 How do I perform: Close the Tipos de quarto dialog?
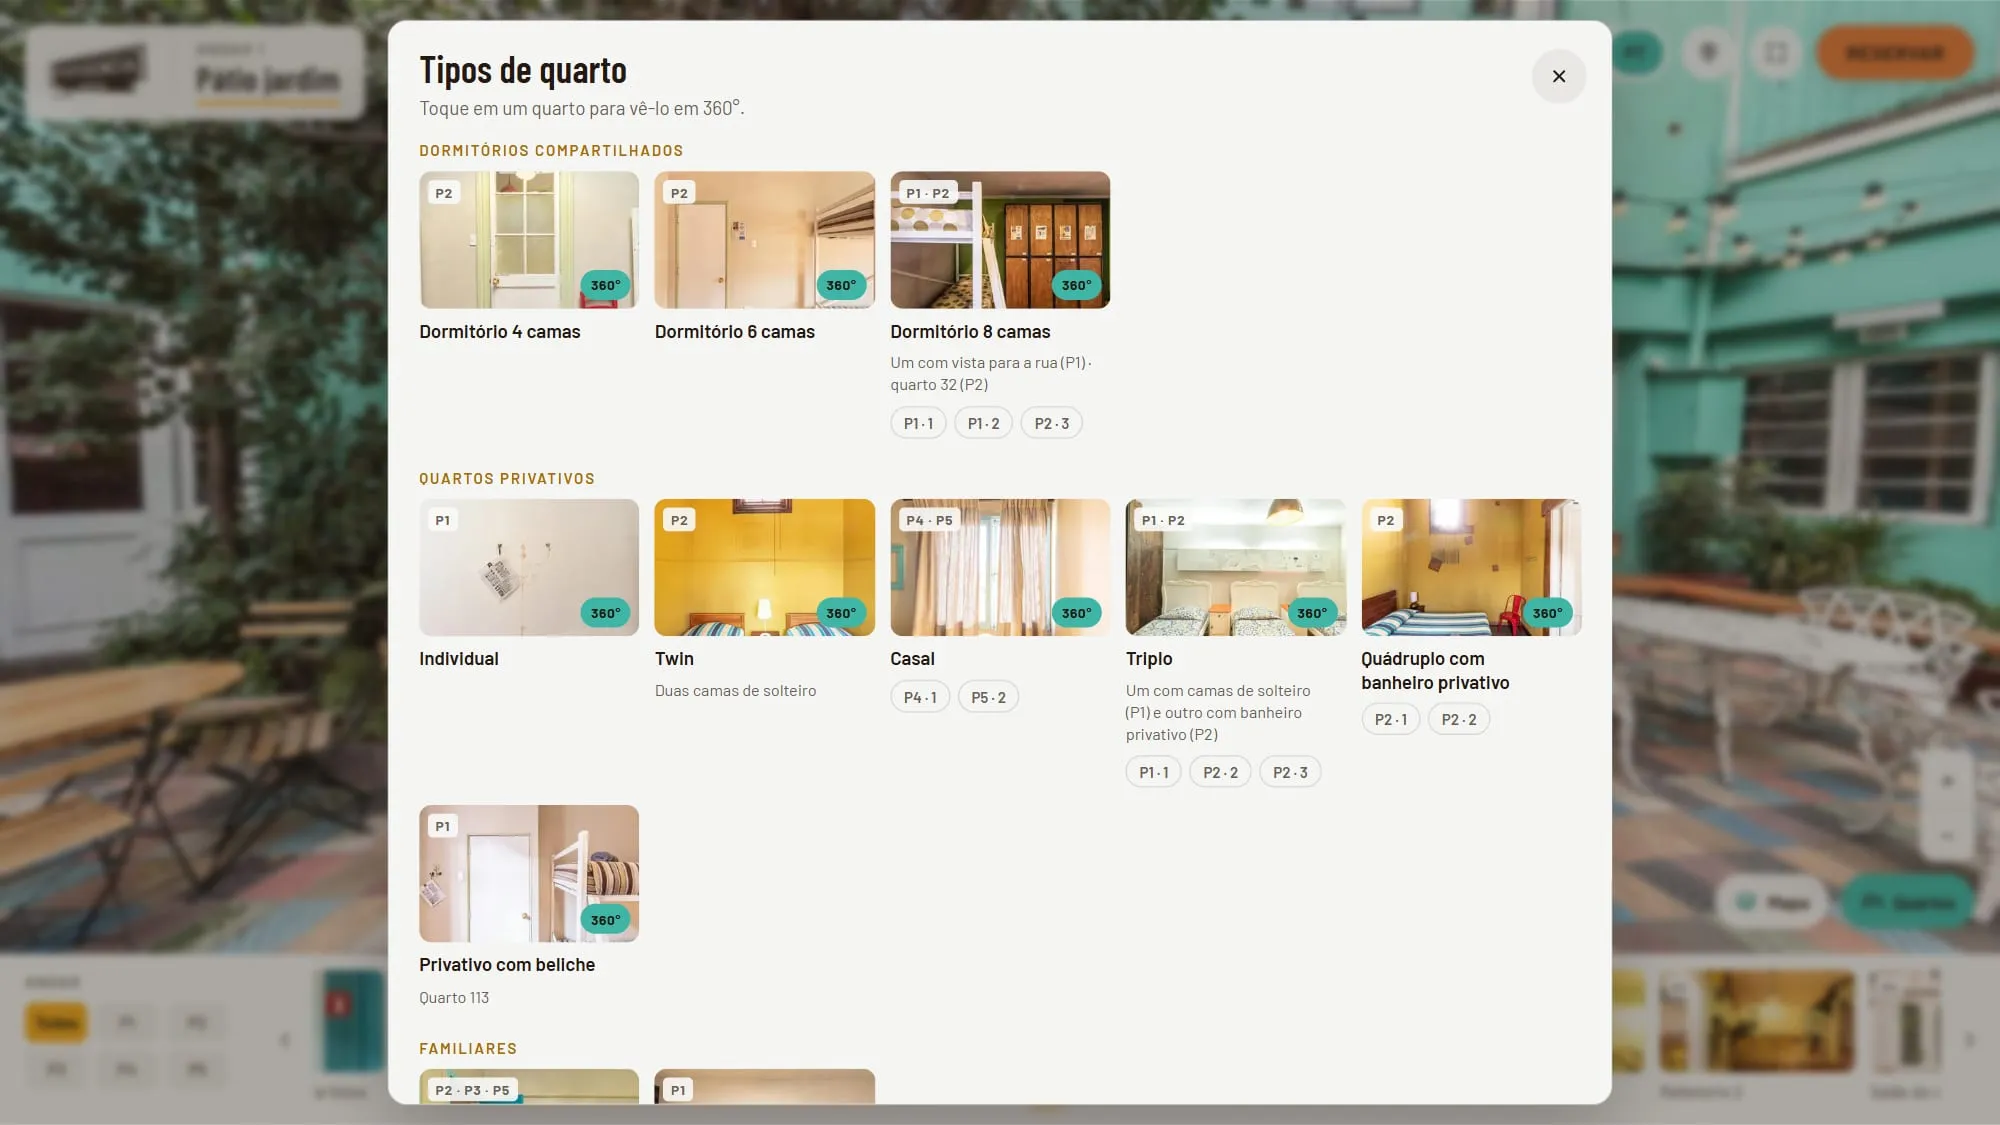click(x=1558, y=76)
